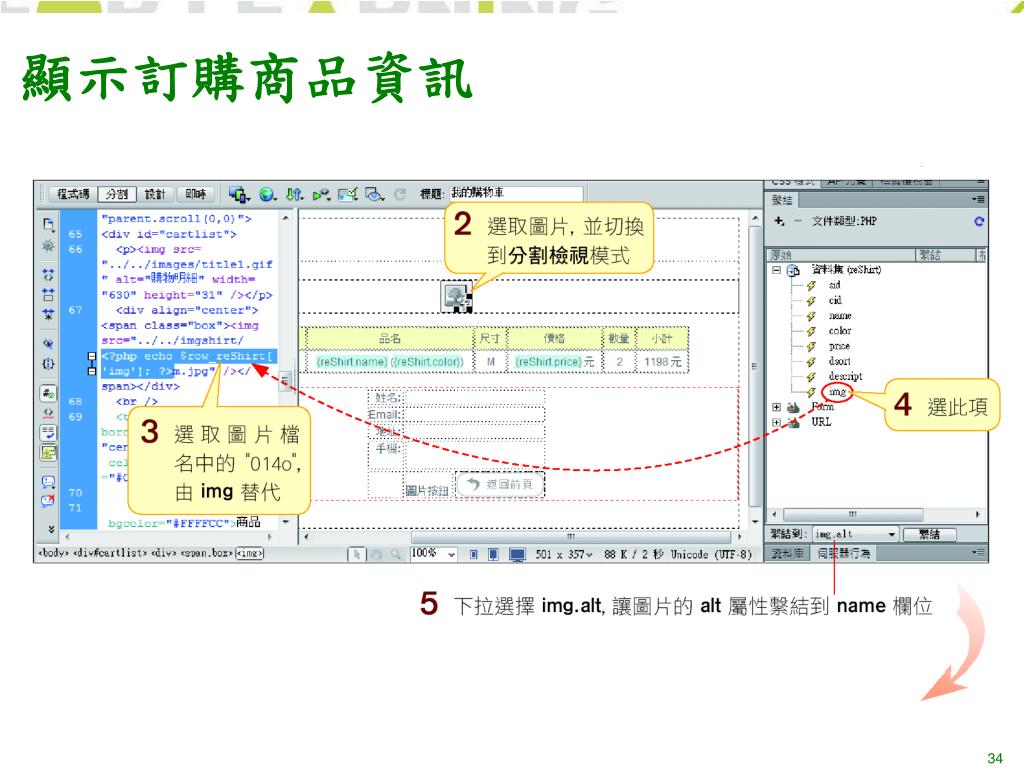This screenshot has height=768, width=1024.
Task: Click the remove comment icon
Action: tap(48, 501)
